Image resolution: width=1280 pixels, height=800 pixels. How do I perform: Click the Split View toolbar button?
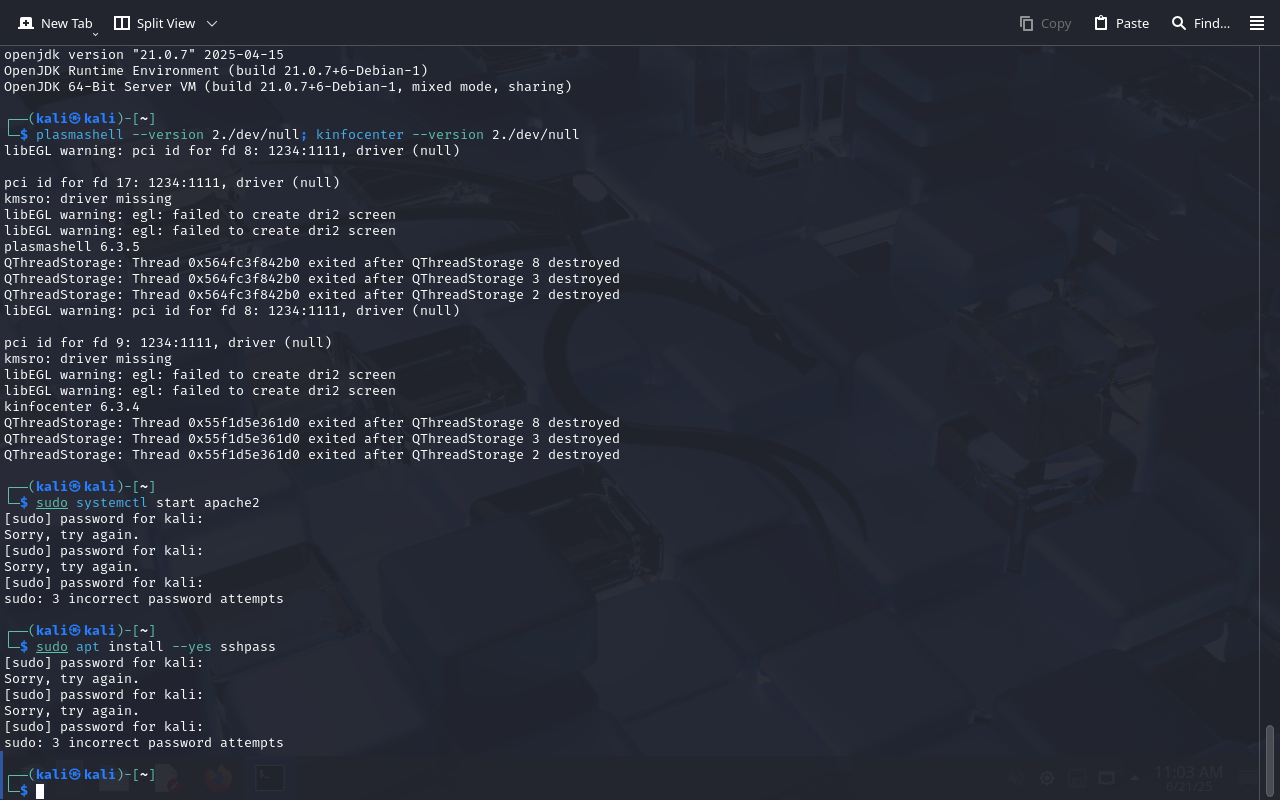154,23
